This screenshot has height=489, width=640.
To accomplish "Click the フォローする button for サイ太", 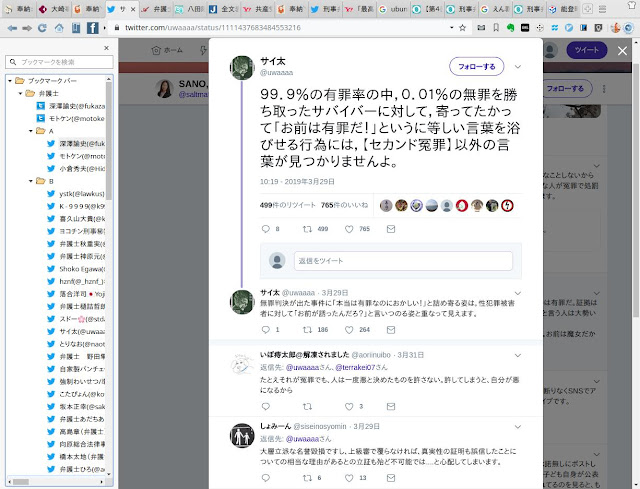I will tap(476, 67).
